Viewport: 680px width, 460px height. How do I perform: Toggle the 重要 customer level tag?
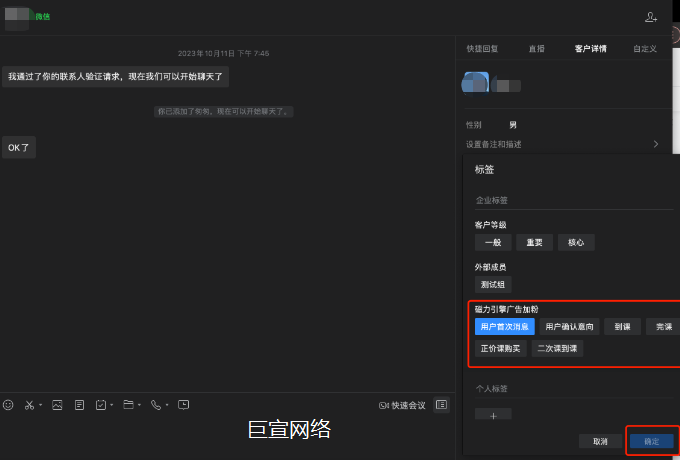click(x=534, y=242)
